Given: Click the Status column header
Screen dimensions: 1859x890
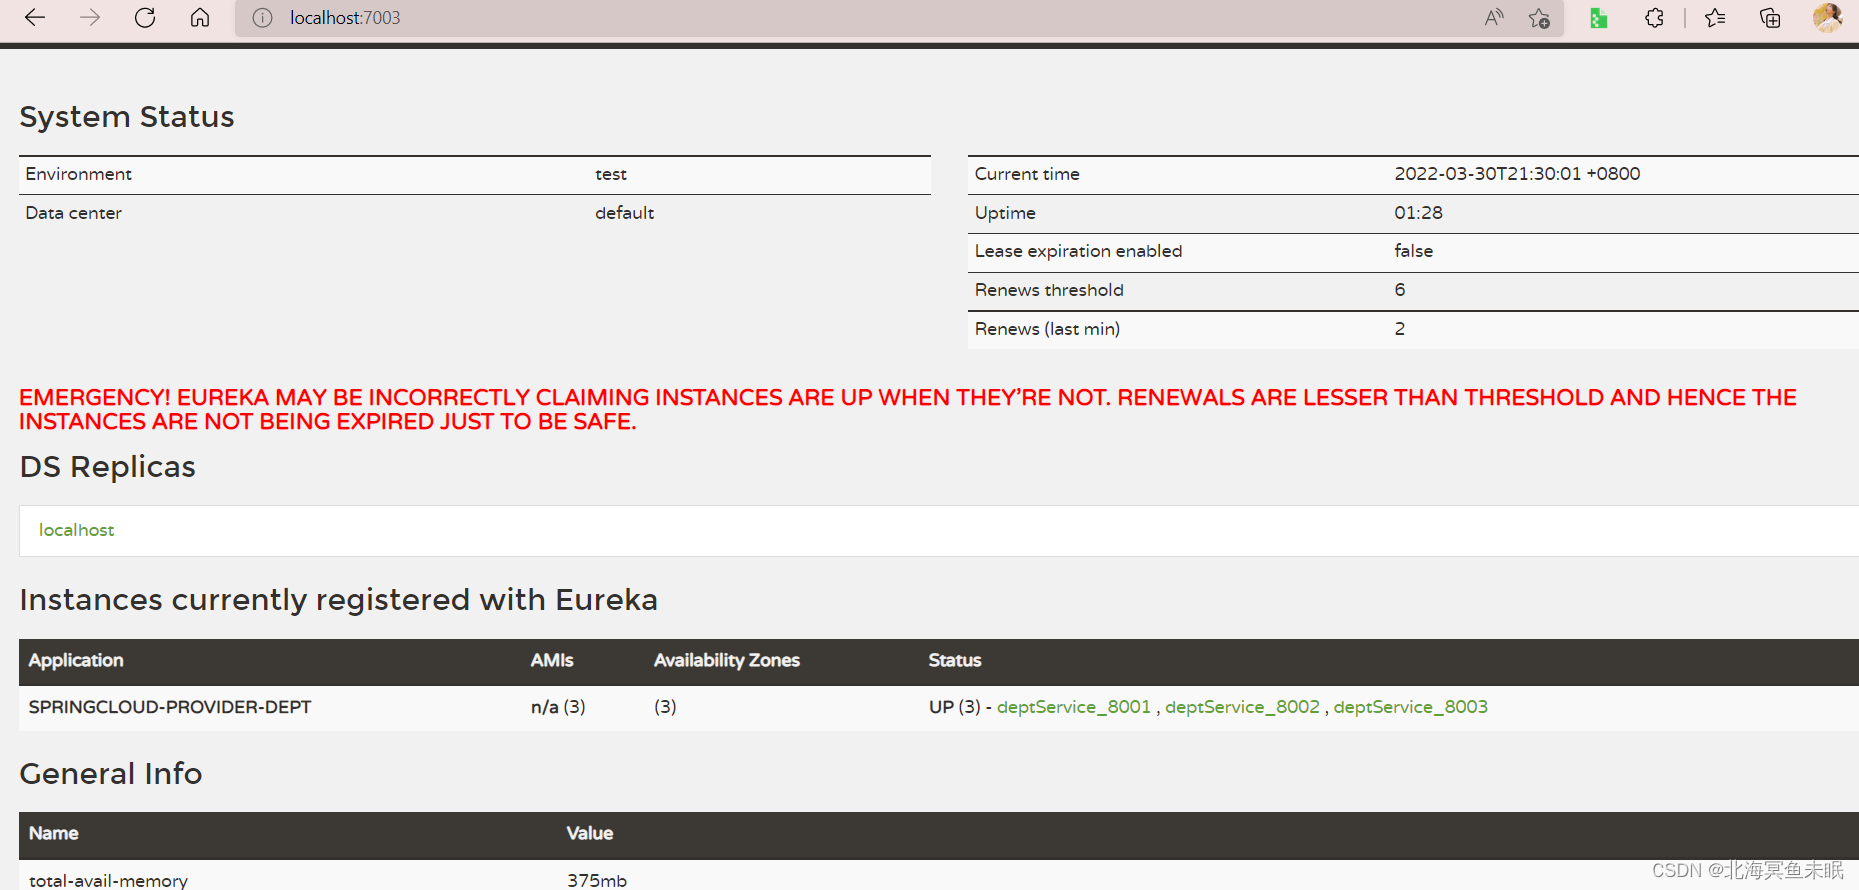Looking at the screenshot, I should tap(955, 660).
